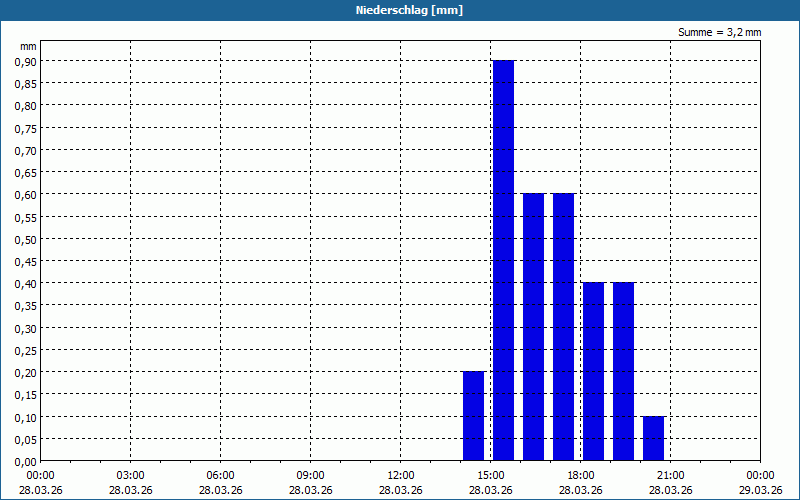
Task: Click the 21:00 time label
Action: [670, 476]
